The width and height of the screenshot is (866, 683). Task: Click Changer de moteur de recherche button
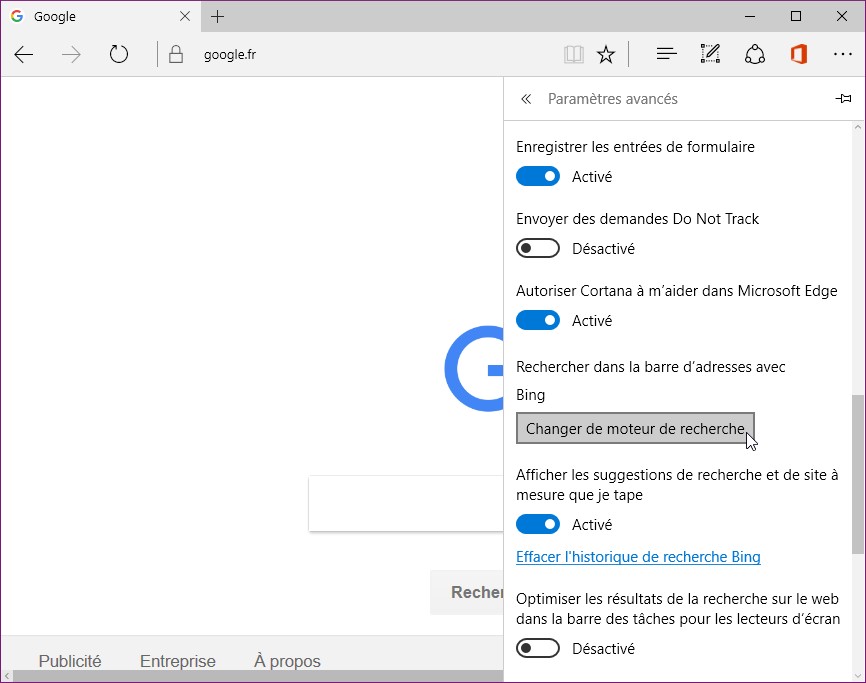pos(635,429)
